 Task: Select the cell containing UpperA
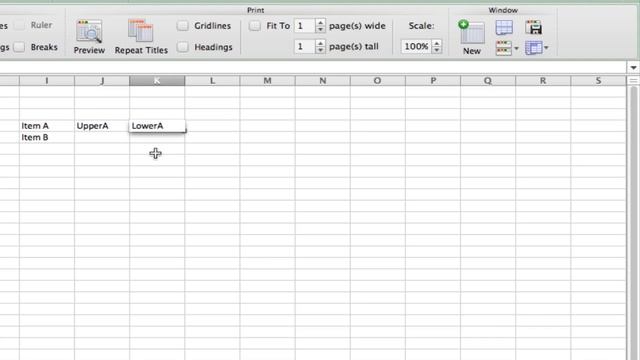click(102, 126)
